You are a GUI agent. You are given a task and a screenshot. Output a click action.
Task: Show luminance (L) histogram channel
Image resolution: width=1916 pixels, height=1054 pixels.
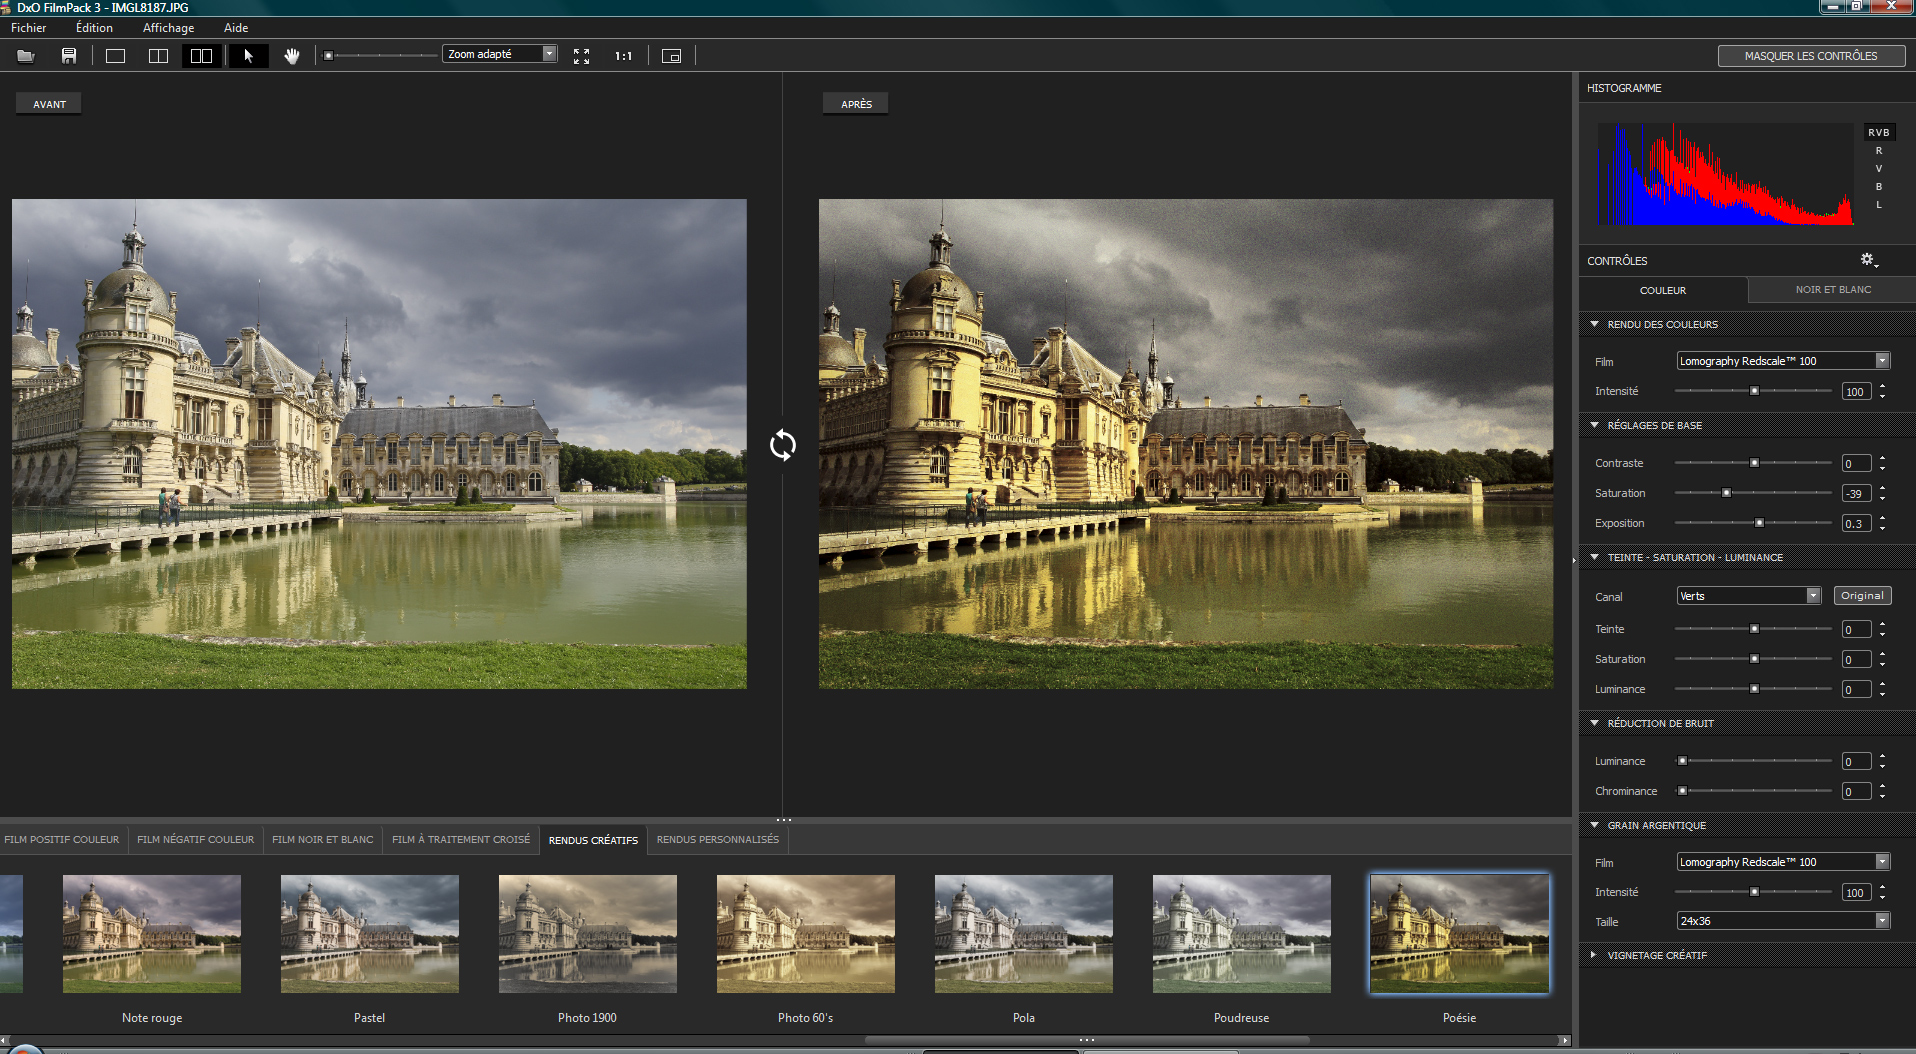pos(1879,204)
